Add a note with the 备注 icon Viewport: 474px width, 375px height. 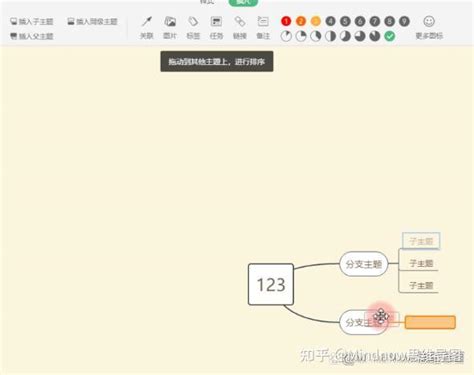[x=263, y=28]
